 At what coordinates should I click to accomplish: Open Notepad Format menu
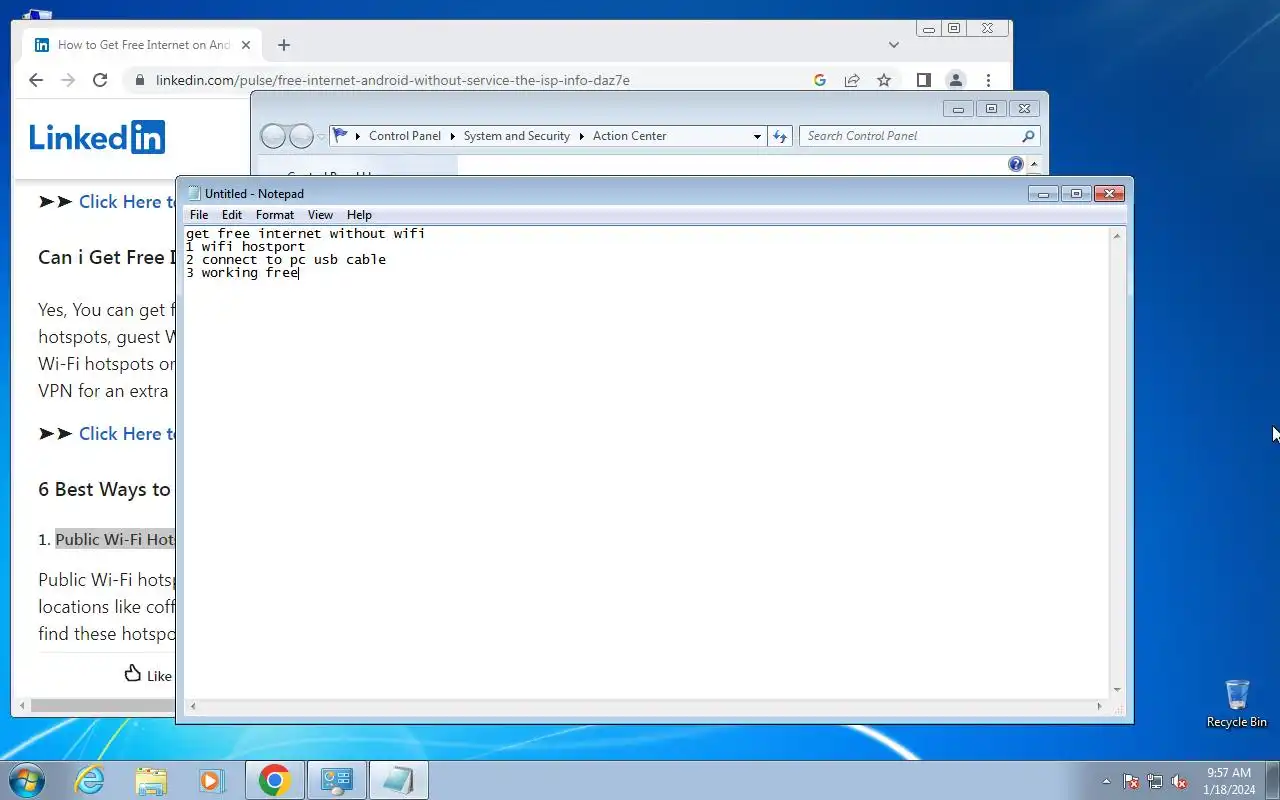tap(275, 214)
